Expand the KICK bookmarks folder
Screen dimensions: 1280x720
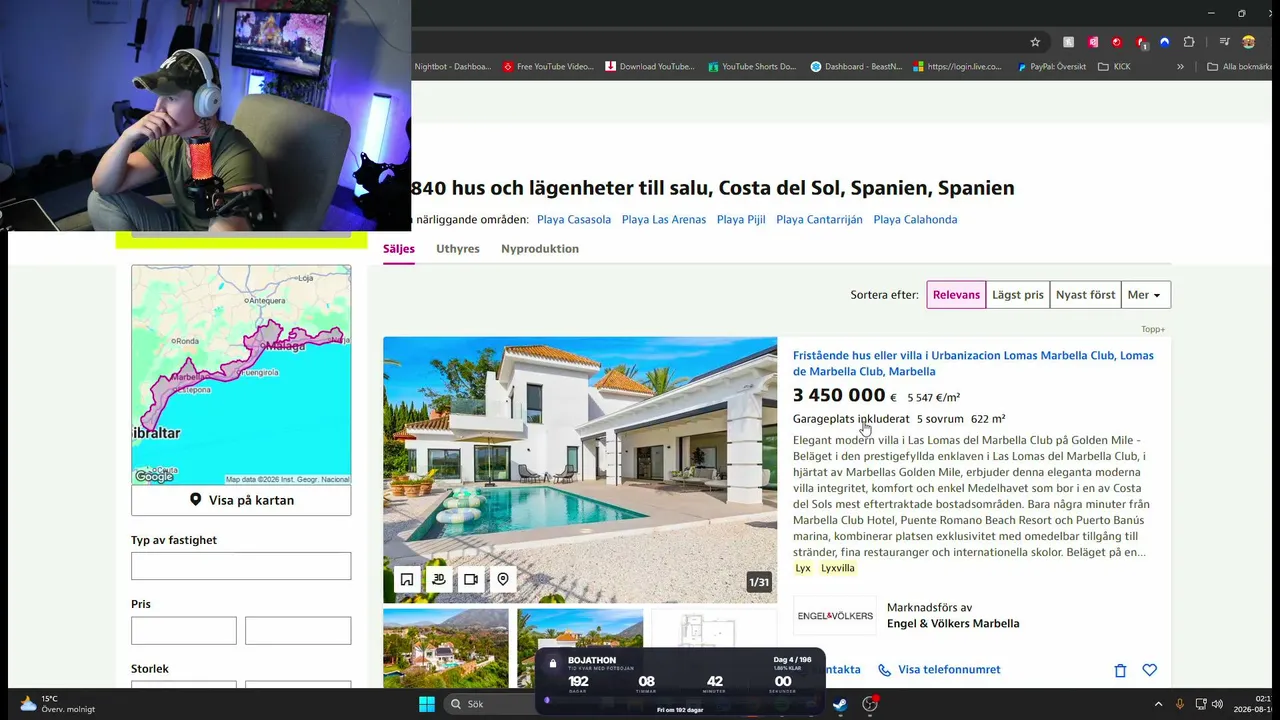pos(1114,67)
